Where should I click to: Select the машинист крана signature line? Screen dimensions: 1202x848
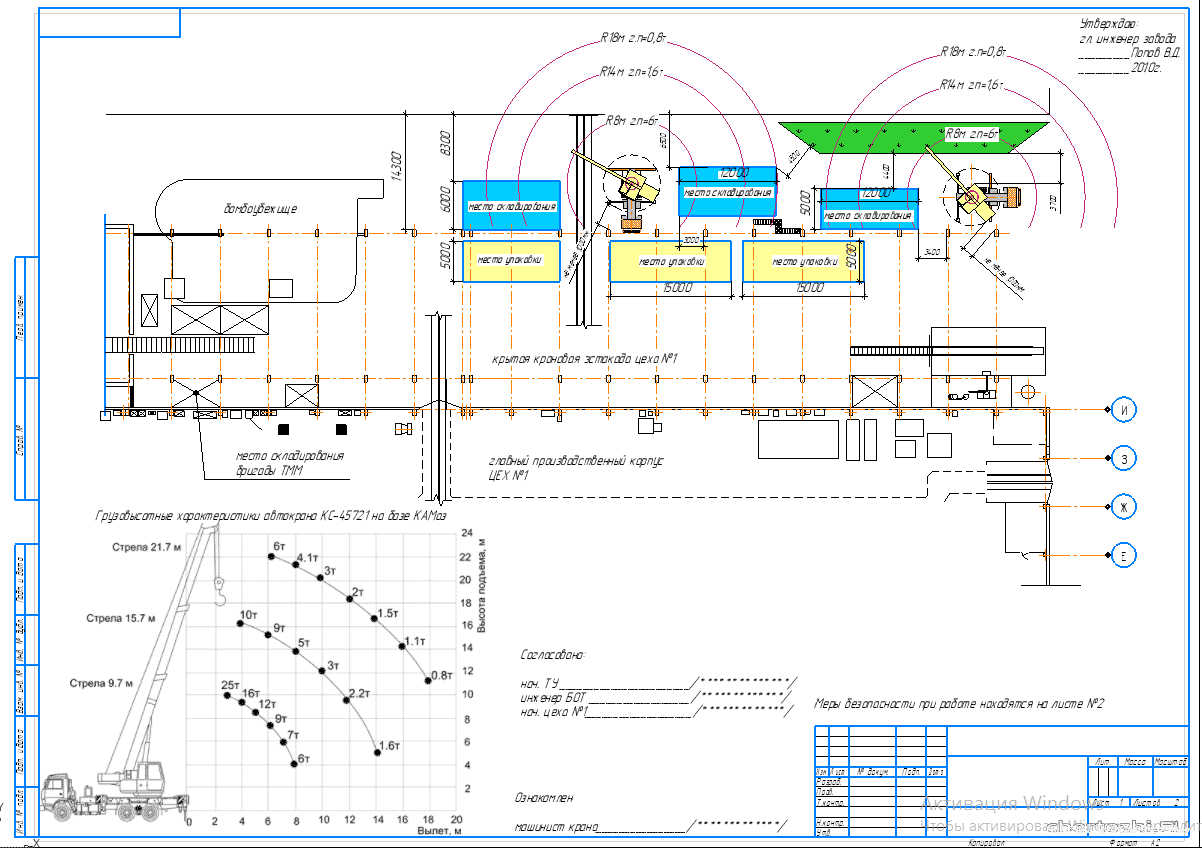pos(600,828)
